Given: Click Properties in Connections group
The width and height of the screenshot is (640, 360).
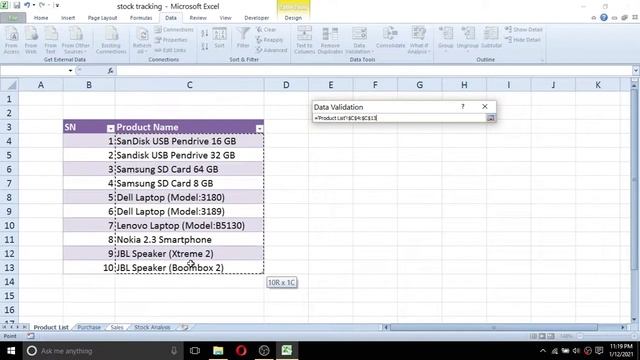Looking at the screenshot, I should click(x=171, y=40).
